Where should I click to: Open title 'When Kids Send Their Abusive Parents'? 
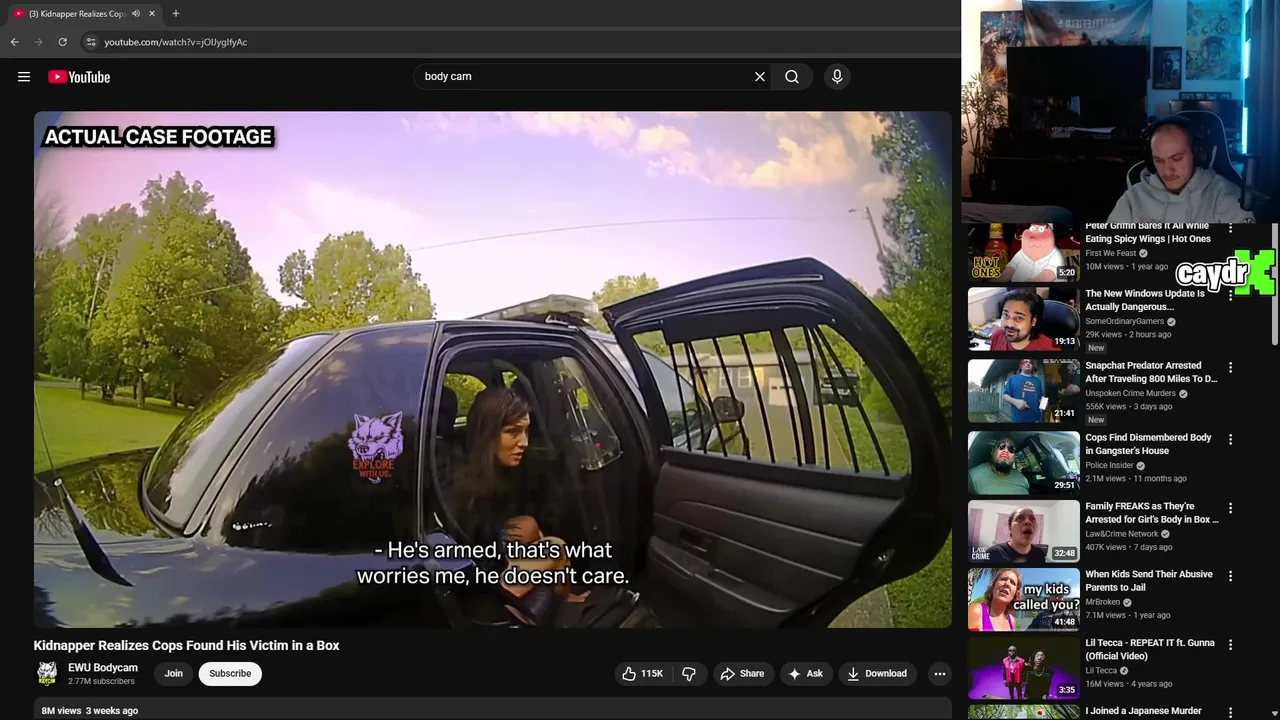pyautogui.click(x=1148, y=581)
